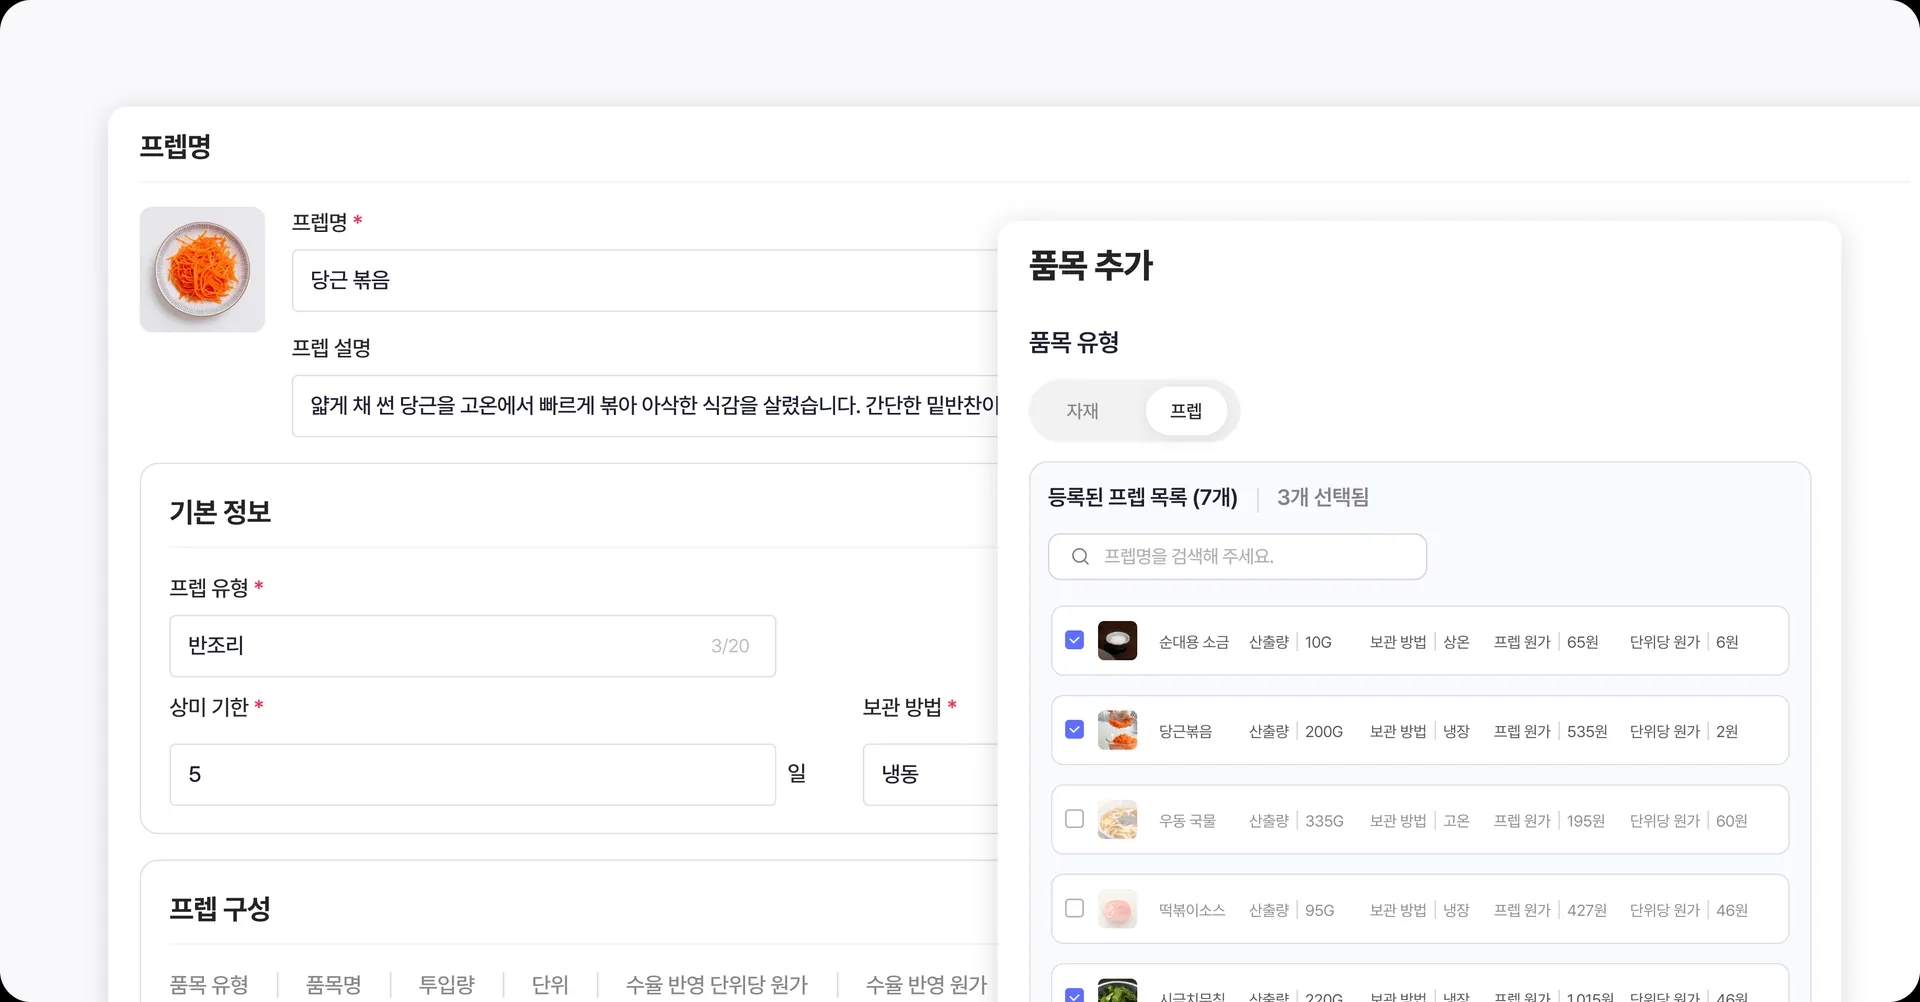
Task: Click the 상미 기한 days input field
Action: click(472, 774)
